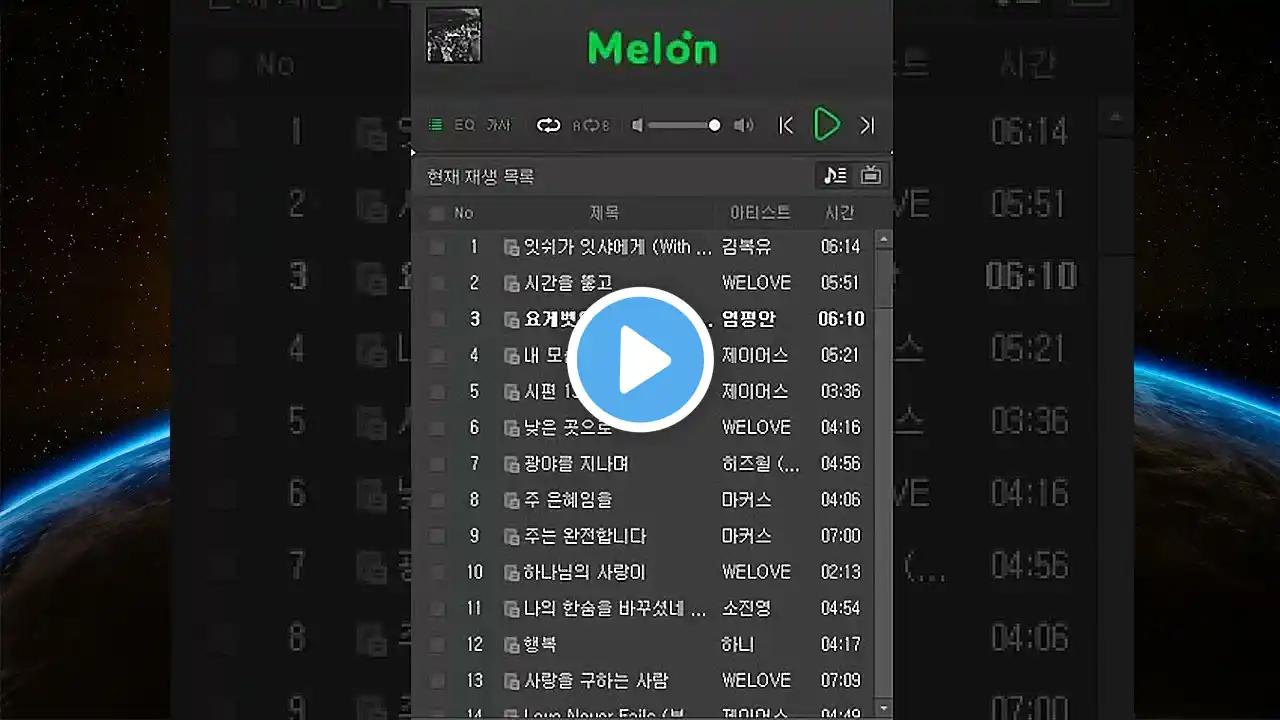Start the video with the large blue play button
The height and width of the screenshot is (720, 1280).
pyautogui.click(x=640, y=360)
